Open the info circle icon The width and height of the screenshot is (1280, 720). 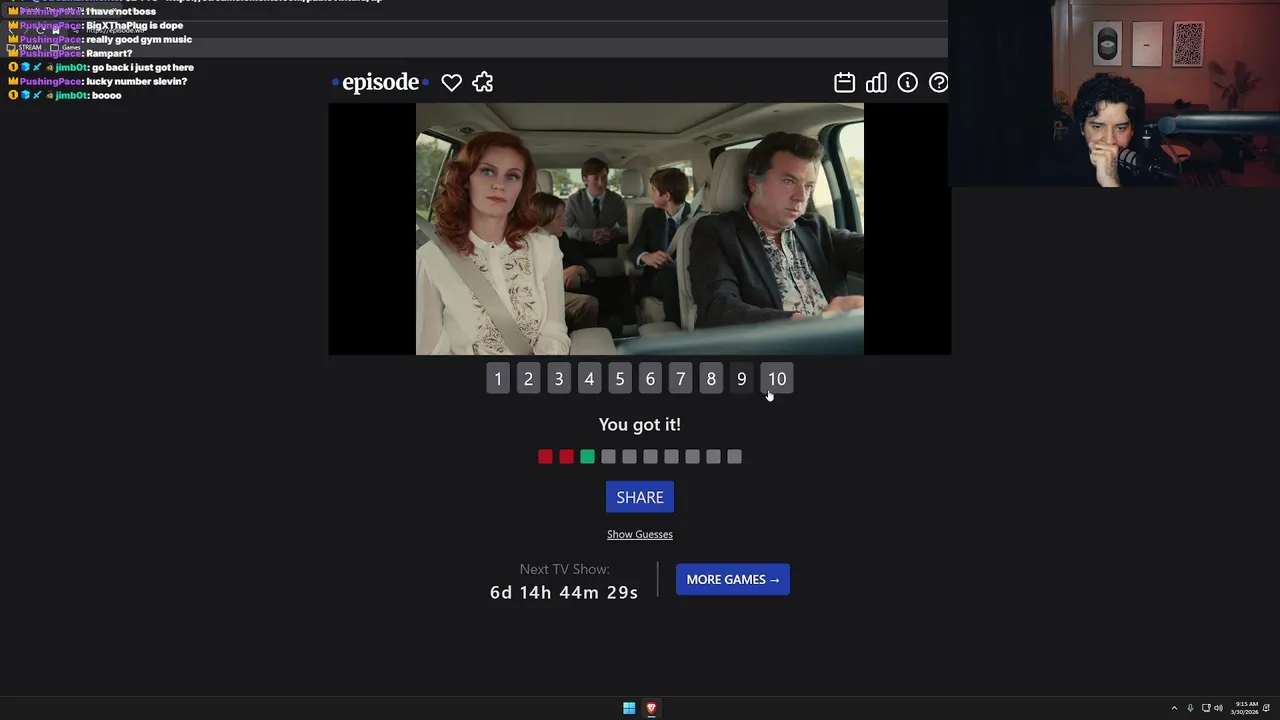907,83
